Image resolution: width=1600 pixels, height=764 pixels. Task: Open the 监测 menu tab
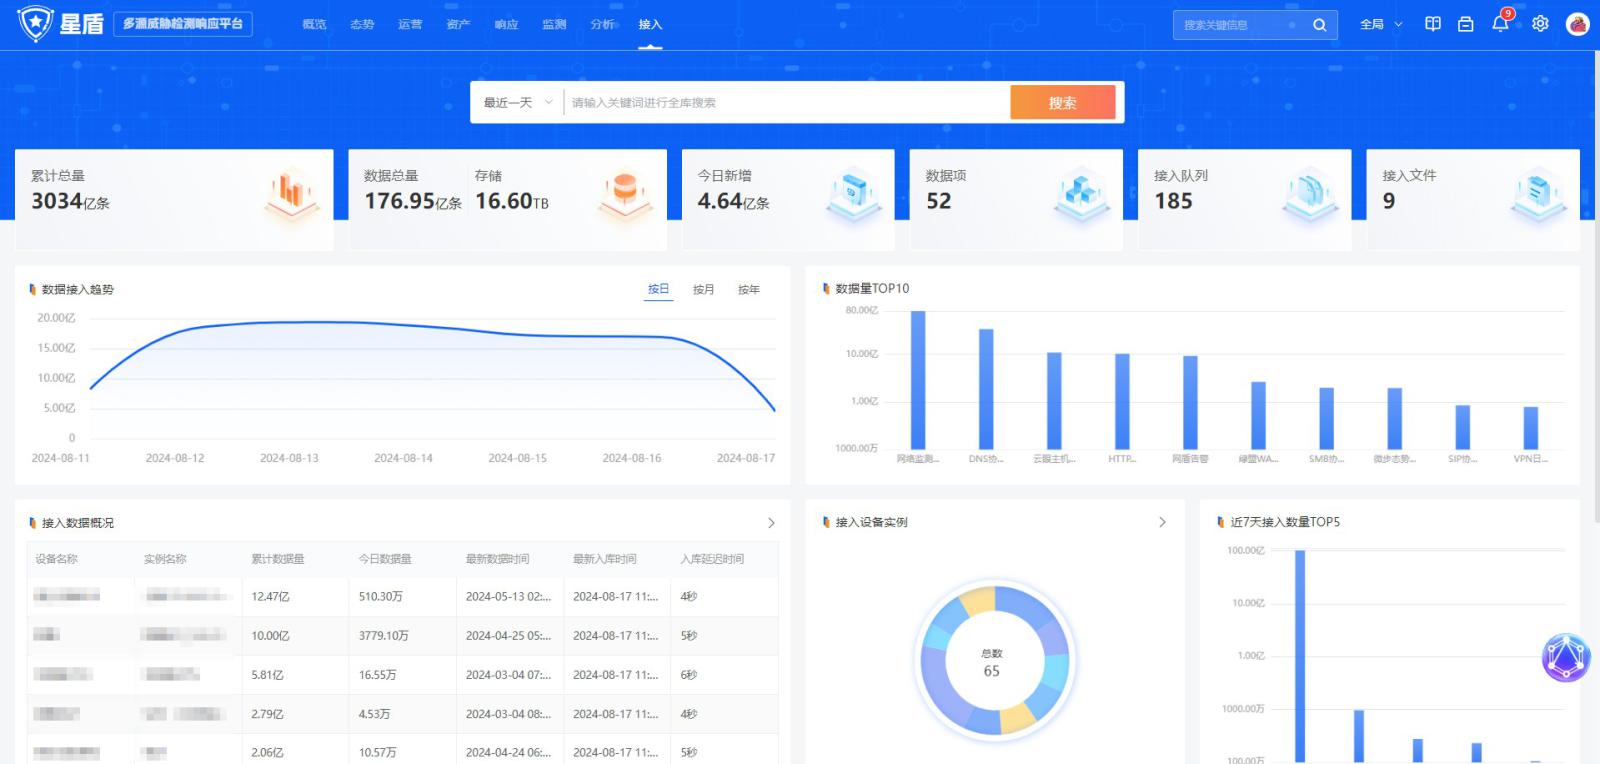pyautogui.click(x=554, y=24)
